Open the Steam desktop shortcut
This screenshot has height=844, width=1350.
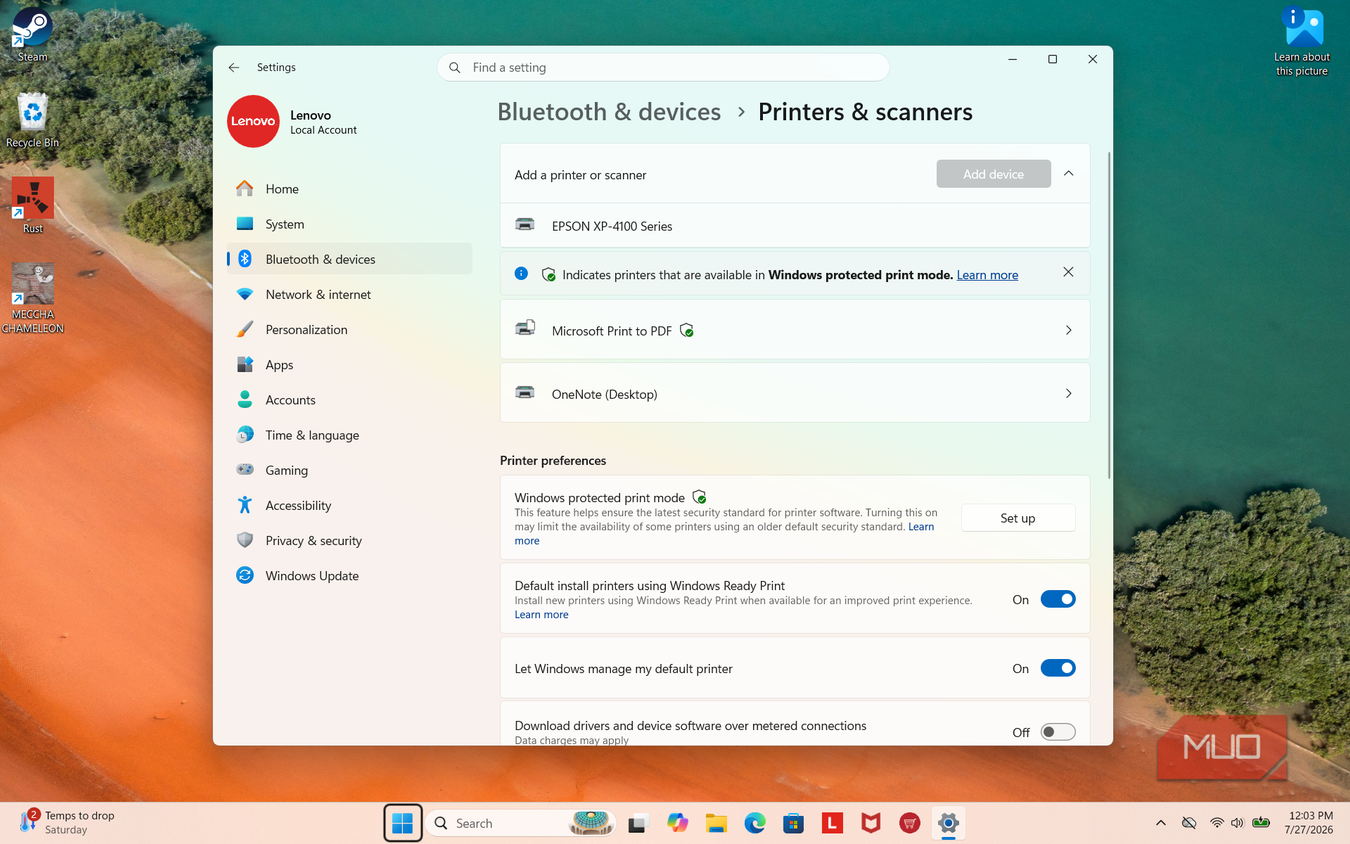tap(32, 34)
